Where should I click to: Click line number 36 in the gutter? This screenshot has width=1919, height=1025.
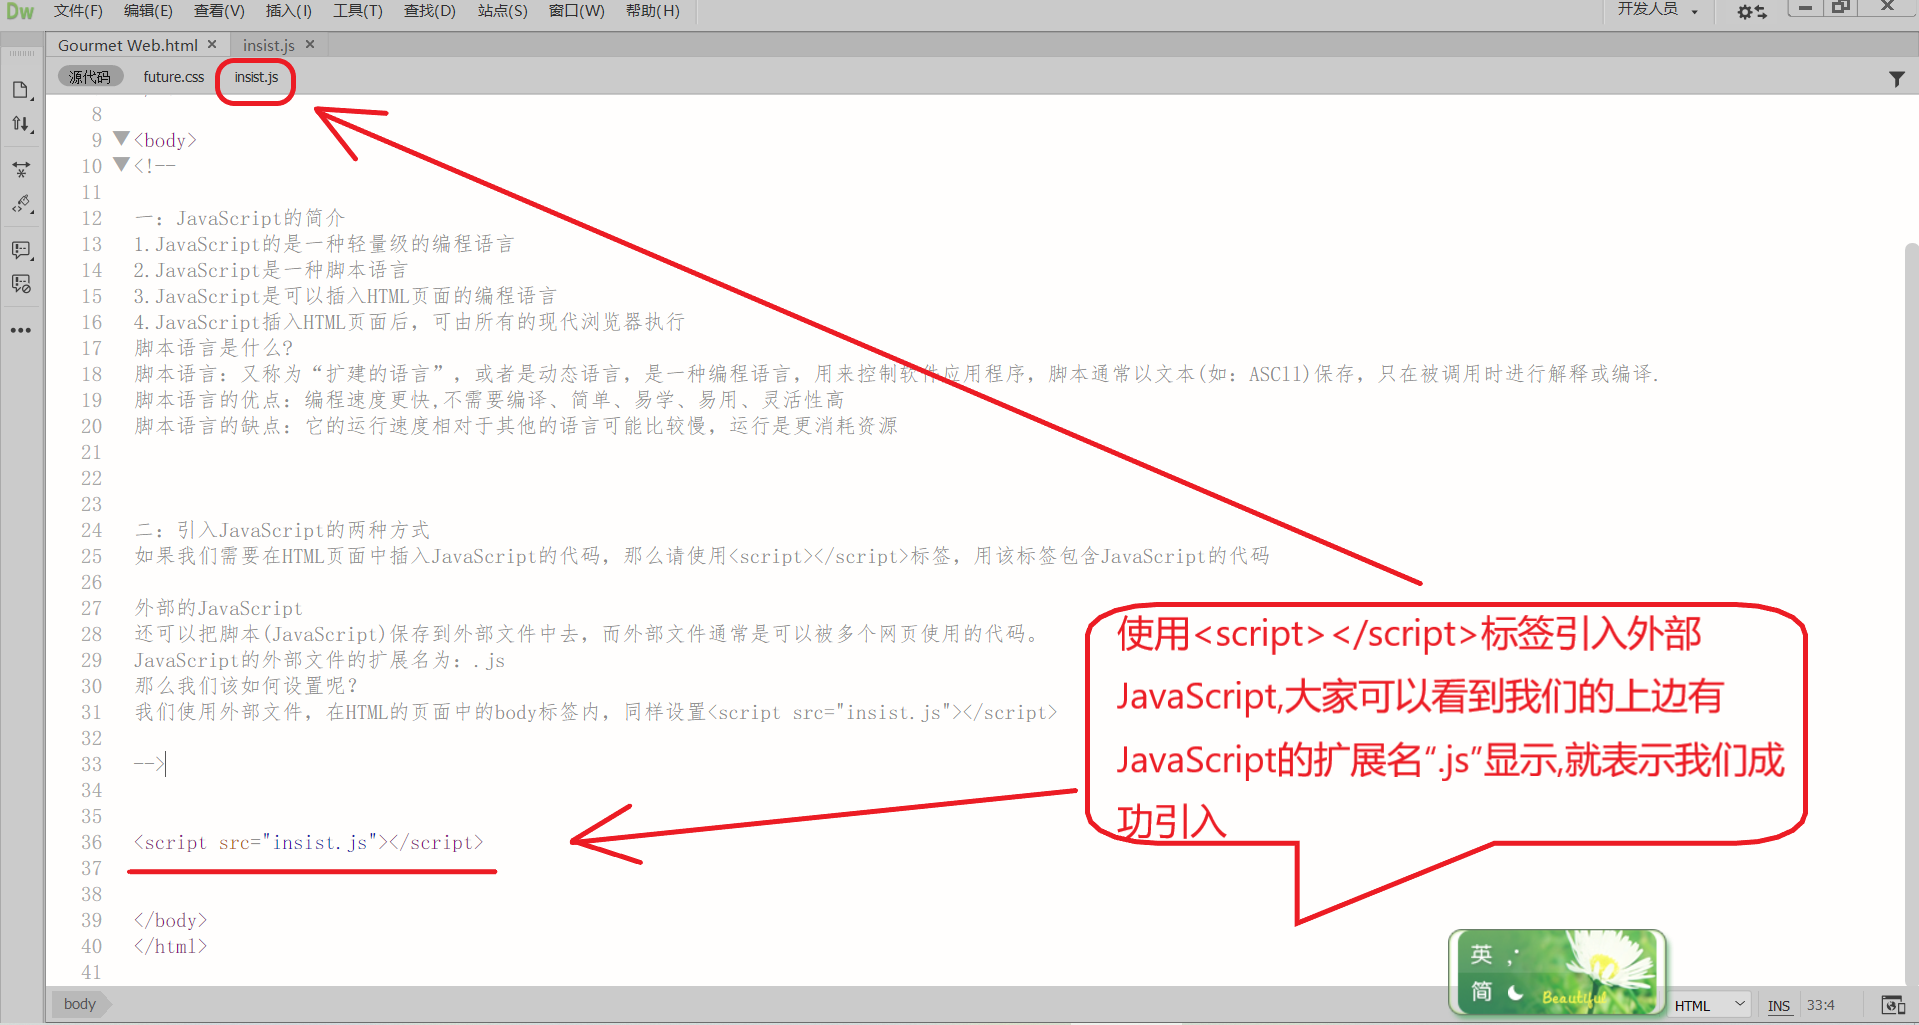[92, 842]
